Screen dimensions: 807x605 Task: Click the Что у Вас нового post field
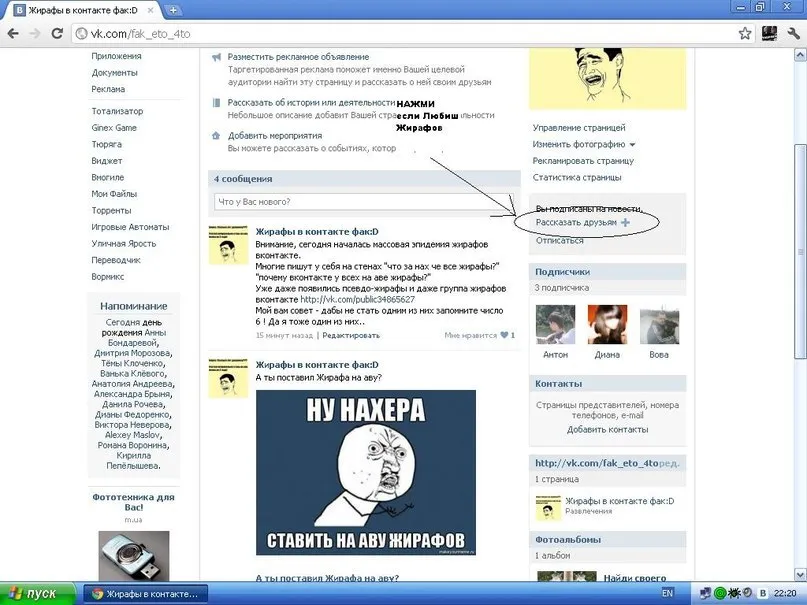(x=363, y=202)
